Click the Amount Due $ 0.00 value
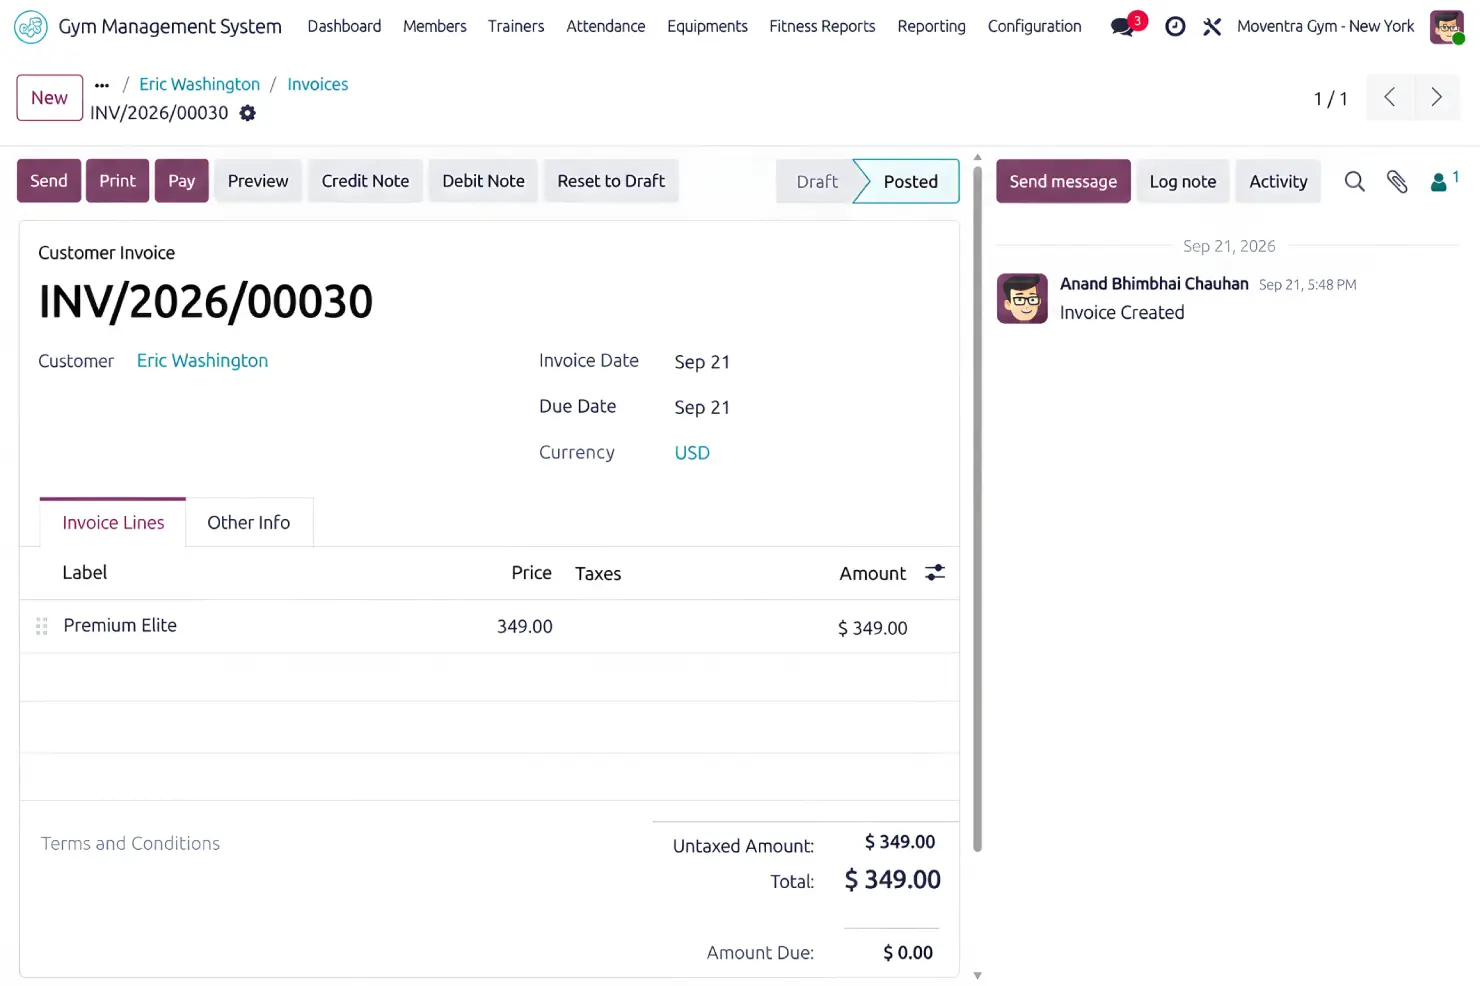 click(908, 953)
